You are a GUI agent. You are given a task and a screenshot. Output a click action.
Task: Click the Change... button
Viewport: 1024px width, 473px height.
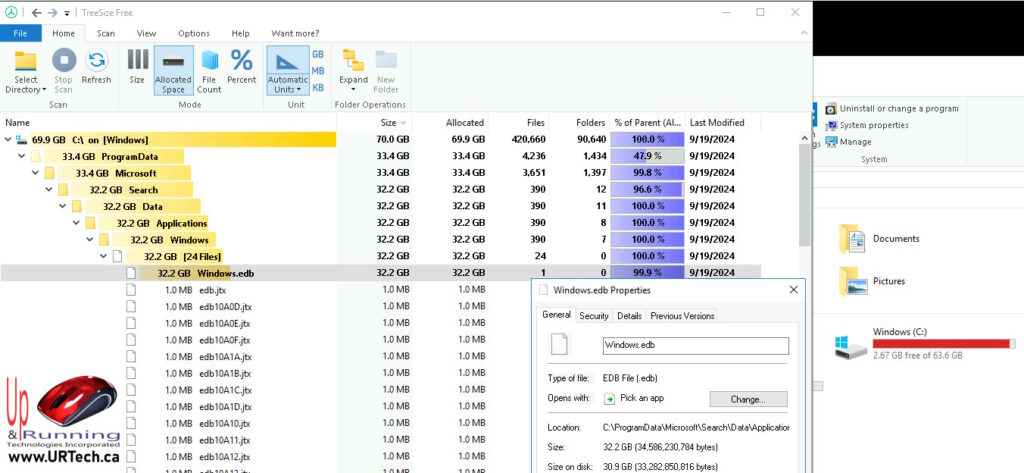click(748, 399)
